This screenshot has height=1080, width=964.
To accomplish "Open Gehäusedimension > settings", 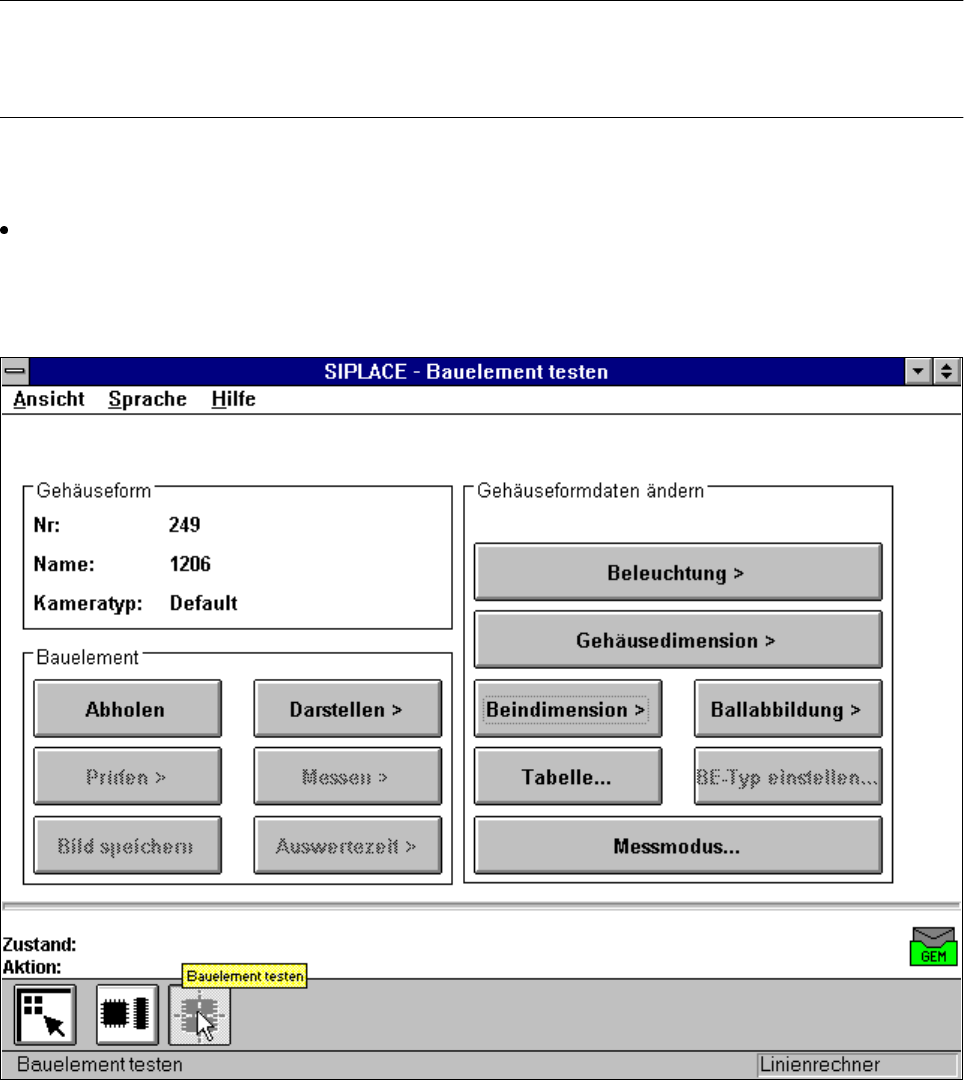I will tap(677, 640).
